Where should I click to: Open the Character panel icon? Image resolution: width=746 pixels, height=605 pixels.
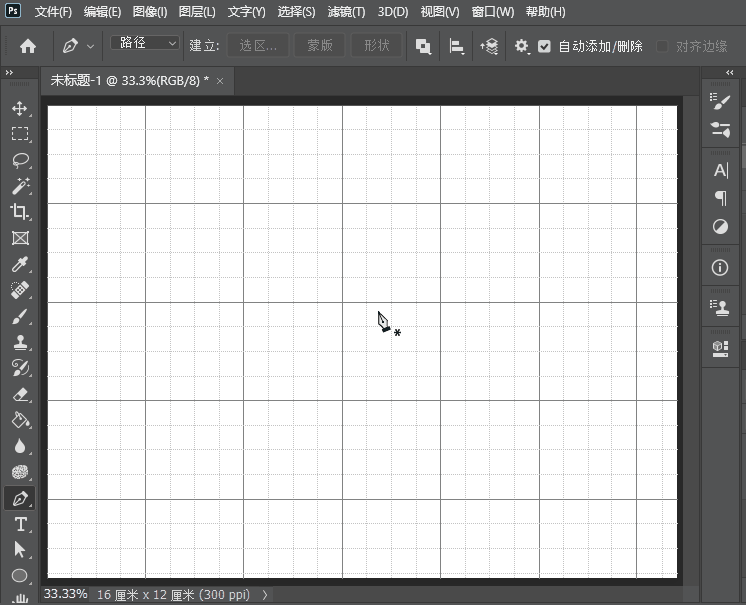720,170
